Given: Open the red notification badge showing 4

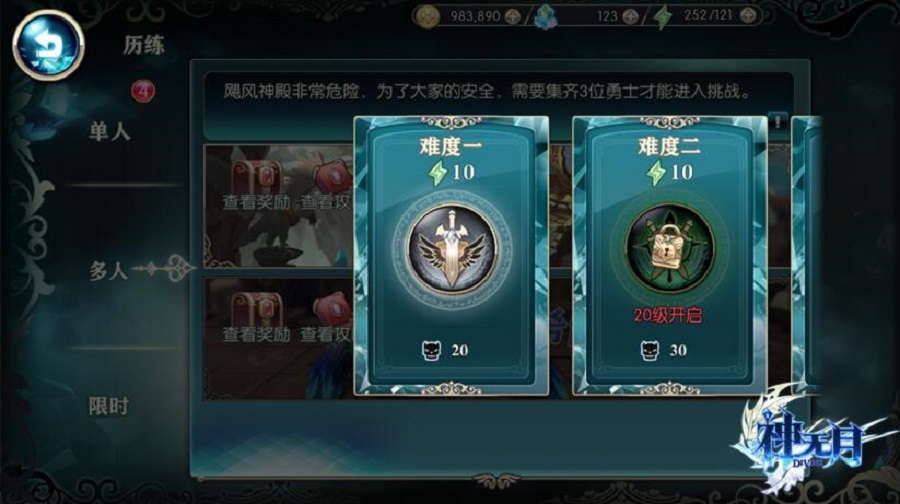Looking at the screenshot, I should pyautogui.click(x=143, y=91).
